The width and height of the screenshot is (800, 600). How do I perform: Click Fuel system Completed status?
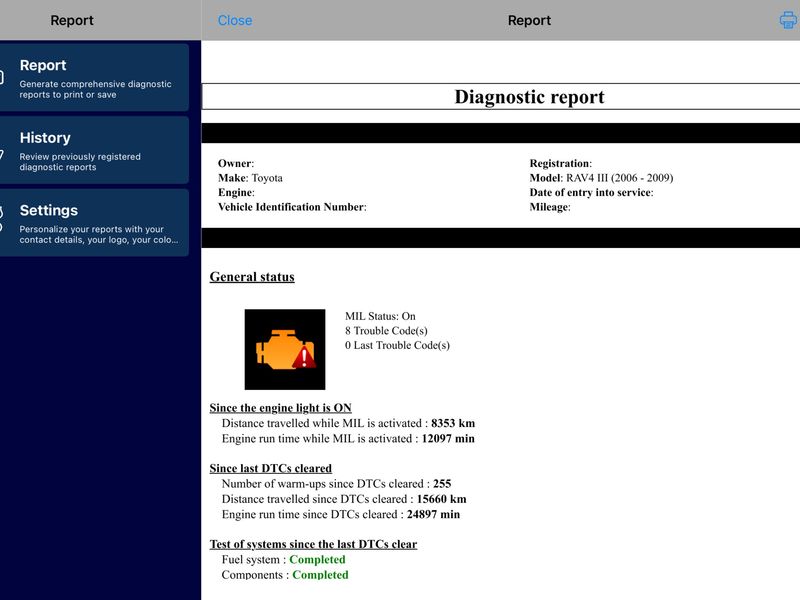click(x=317, y=560)
